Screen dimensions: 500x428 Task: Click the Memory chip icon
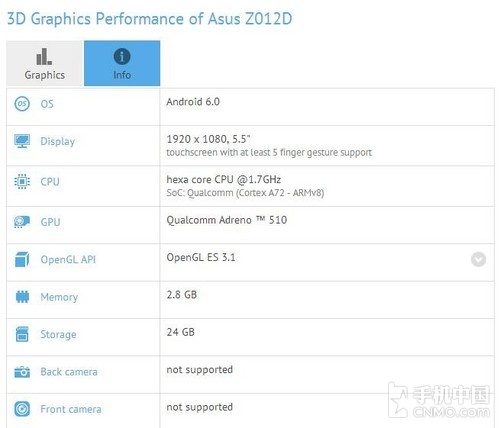[22, 297]
